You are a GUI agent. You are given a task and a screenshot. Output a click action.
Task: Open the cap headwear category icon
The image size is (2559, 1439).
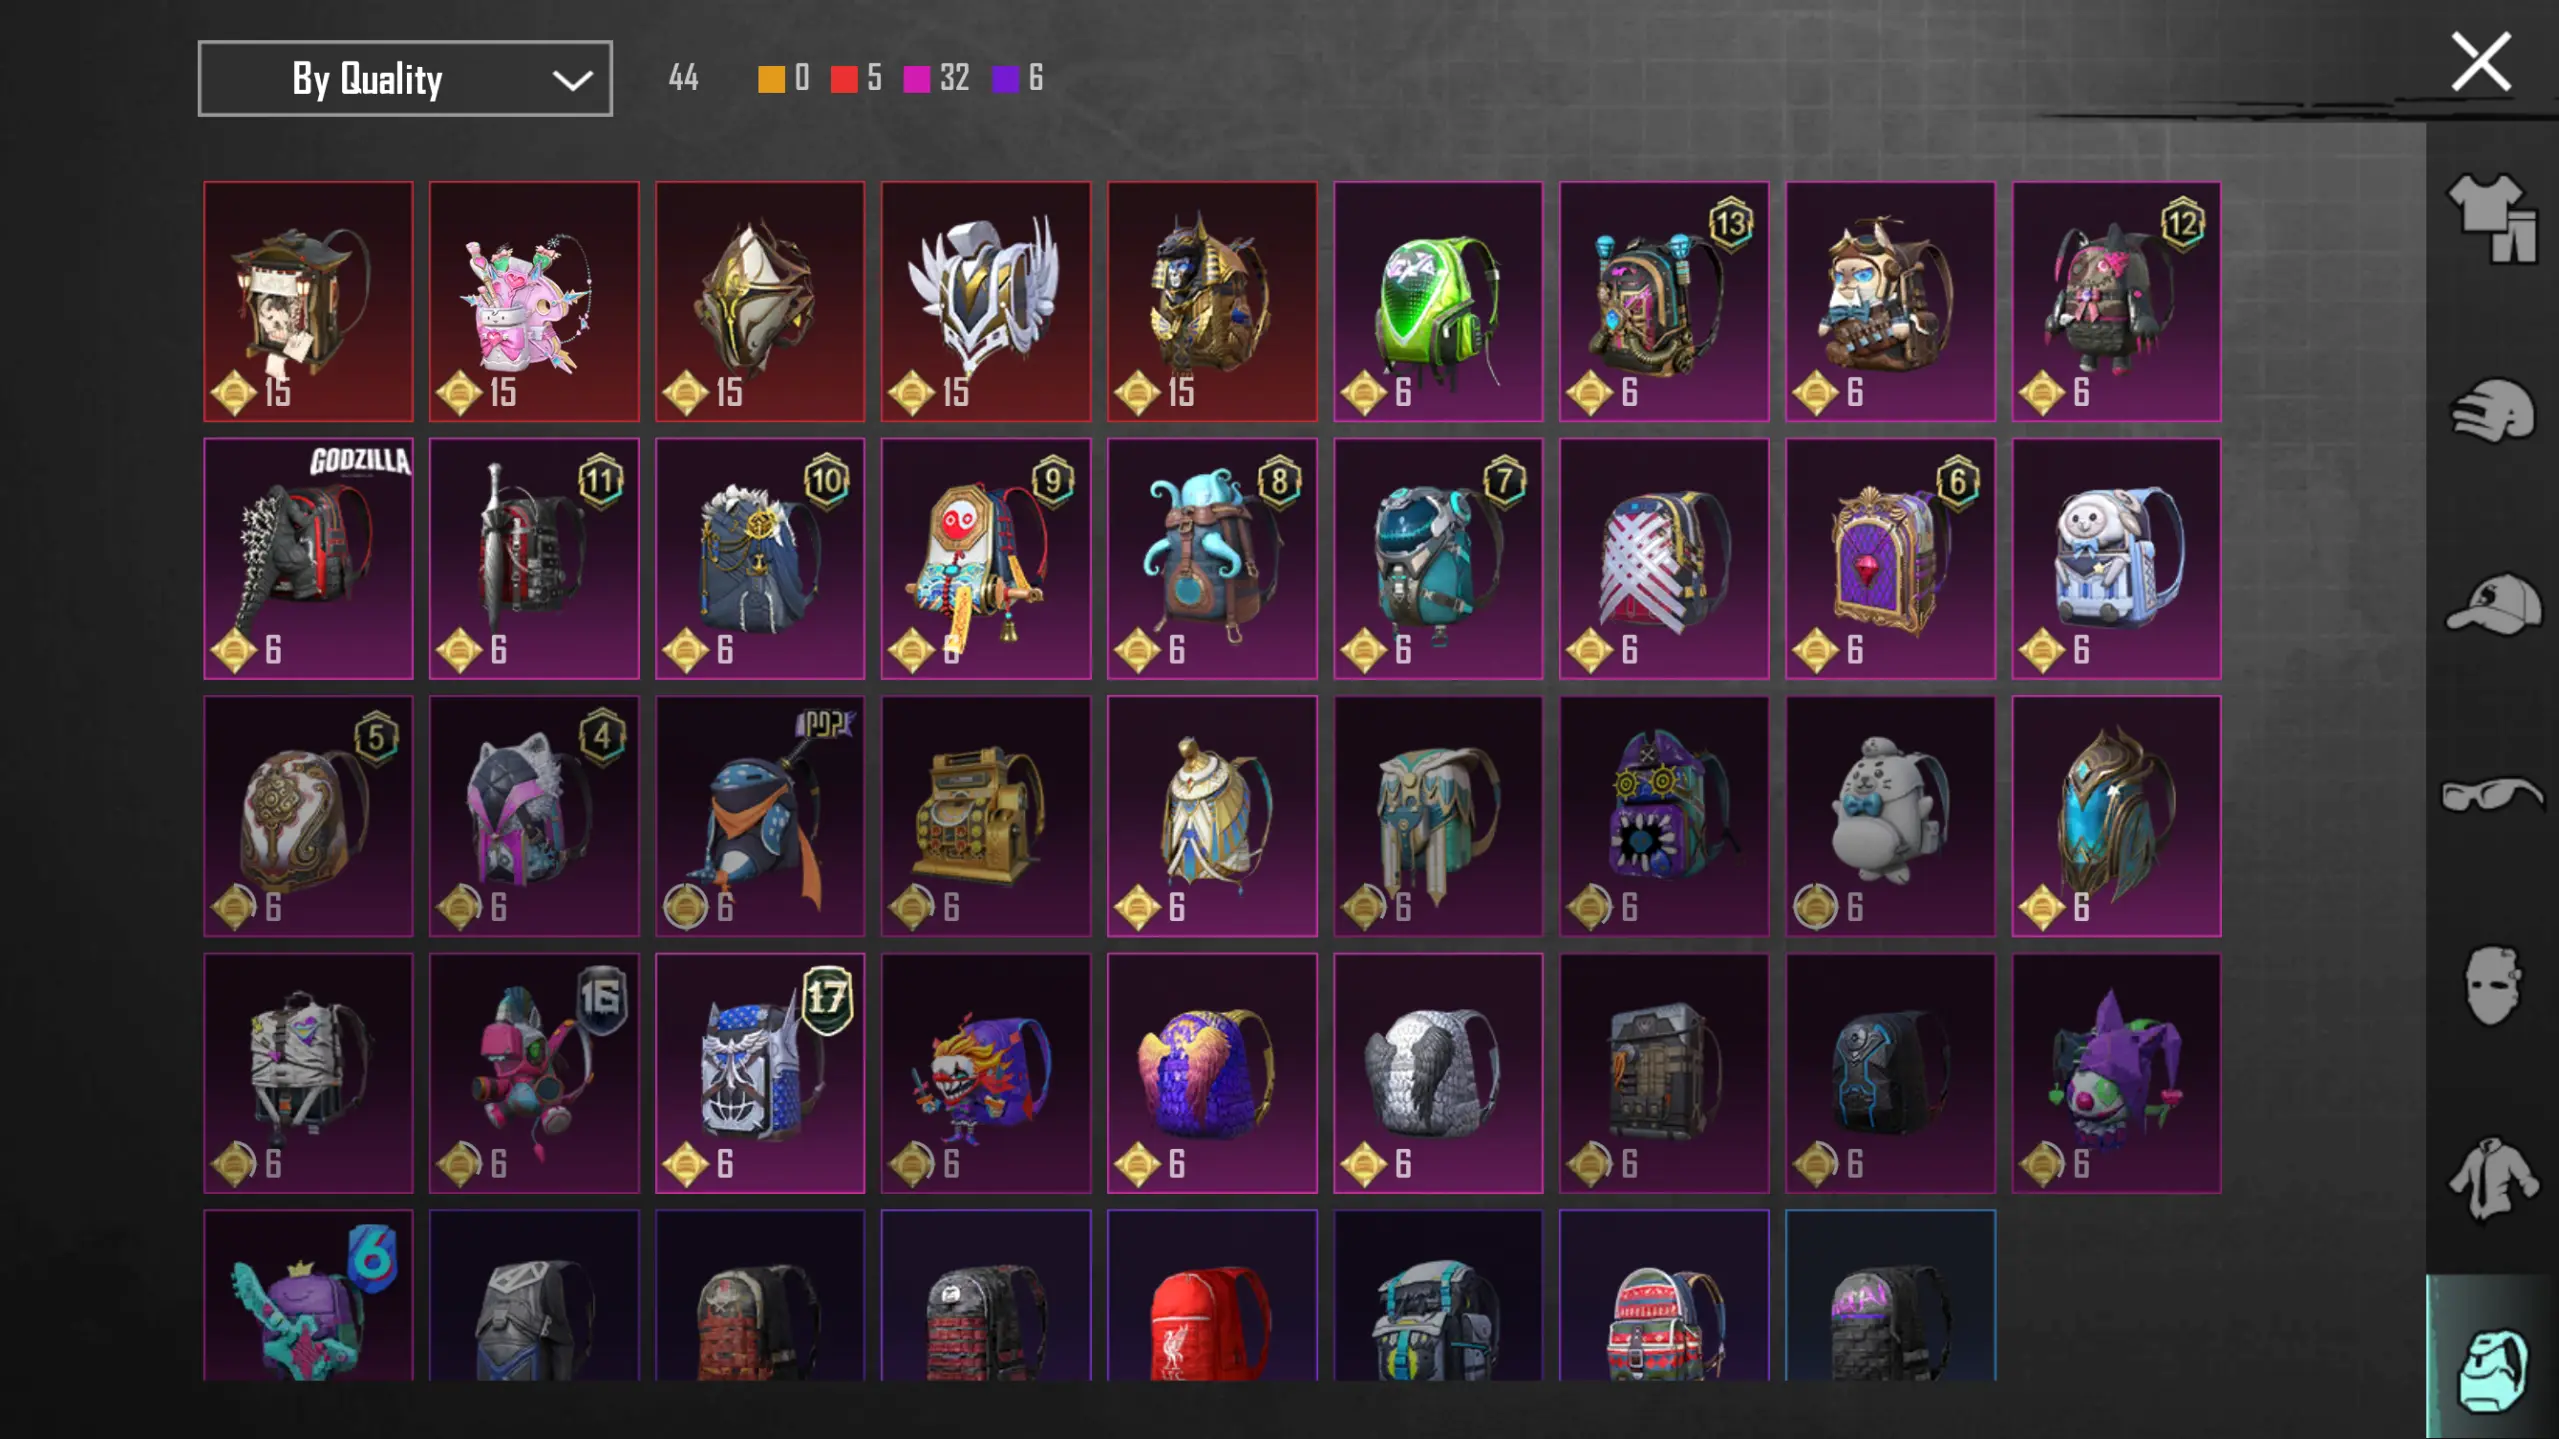2493,604
